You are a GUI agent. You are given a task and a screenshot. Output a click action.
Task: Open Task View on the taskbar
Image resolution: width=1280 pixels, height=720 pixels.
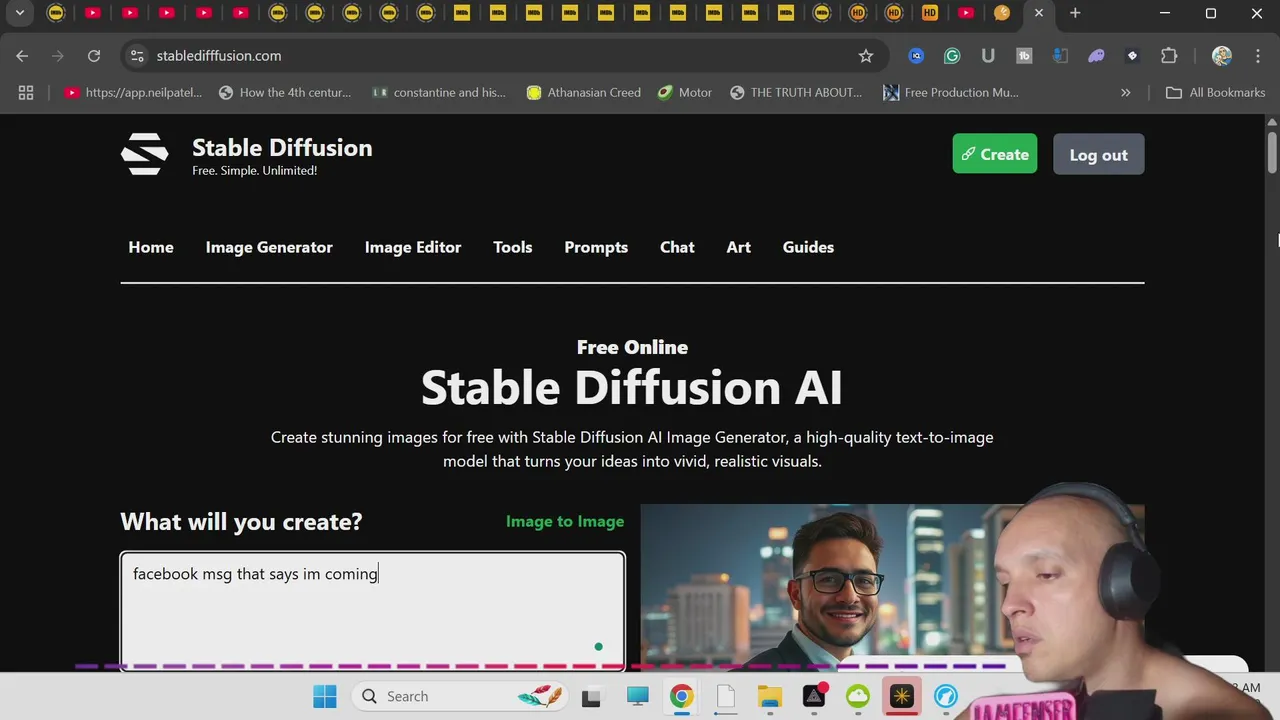coord(591,697)
